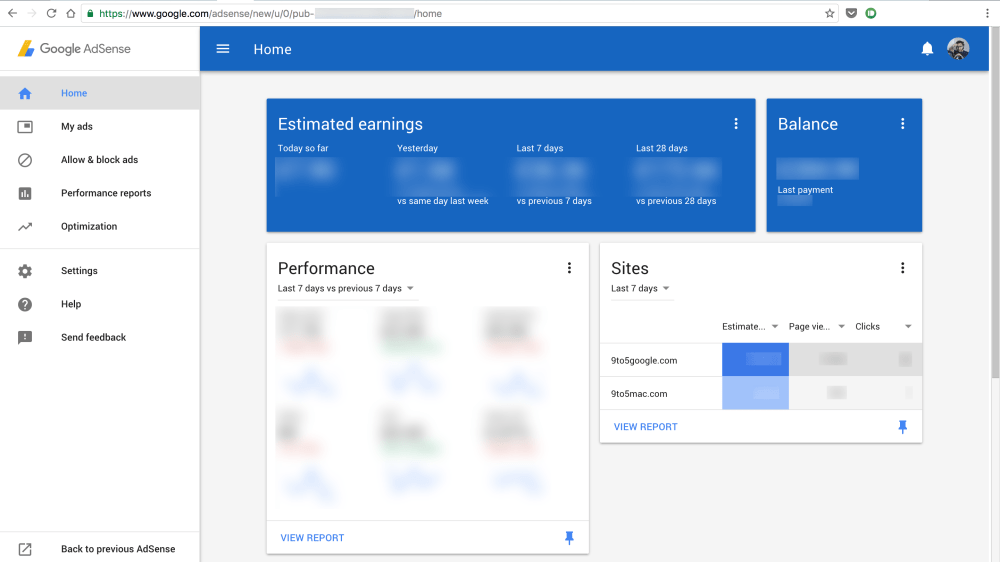Open Balance card three-dot menu
Image resolution: width=1000 pixels, height=562 pixels.
click(x=902, y=124)
